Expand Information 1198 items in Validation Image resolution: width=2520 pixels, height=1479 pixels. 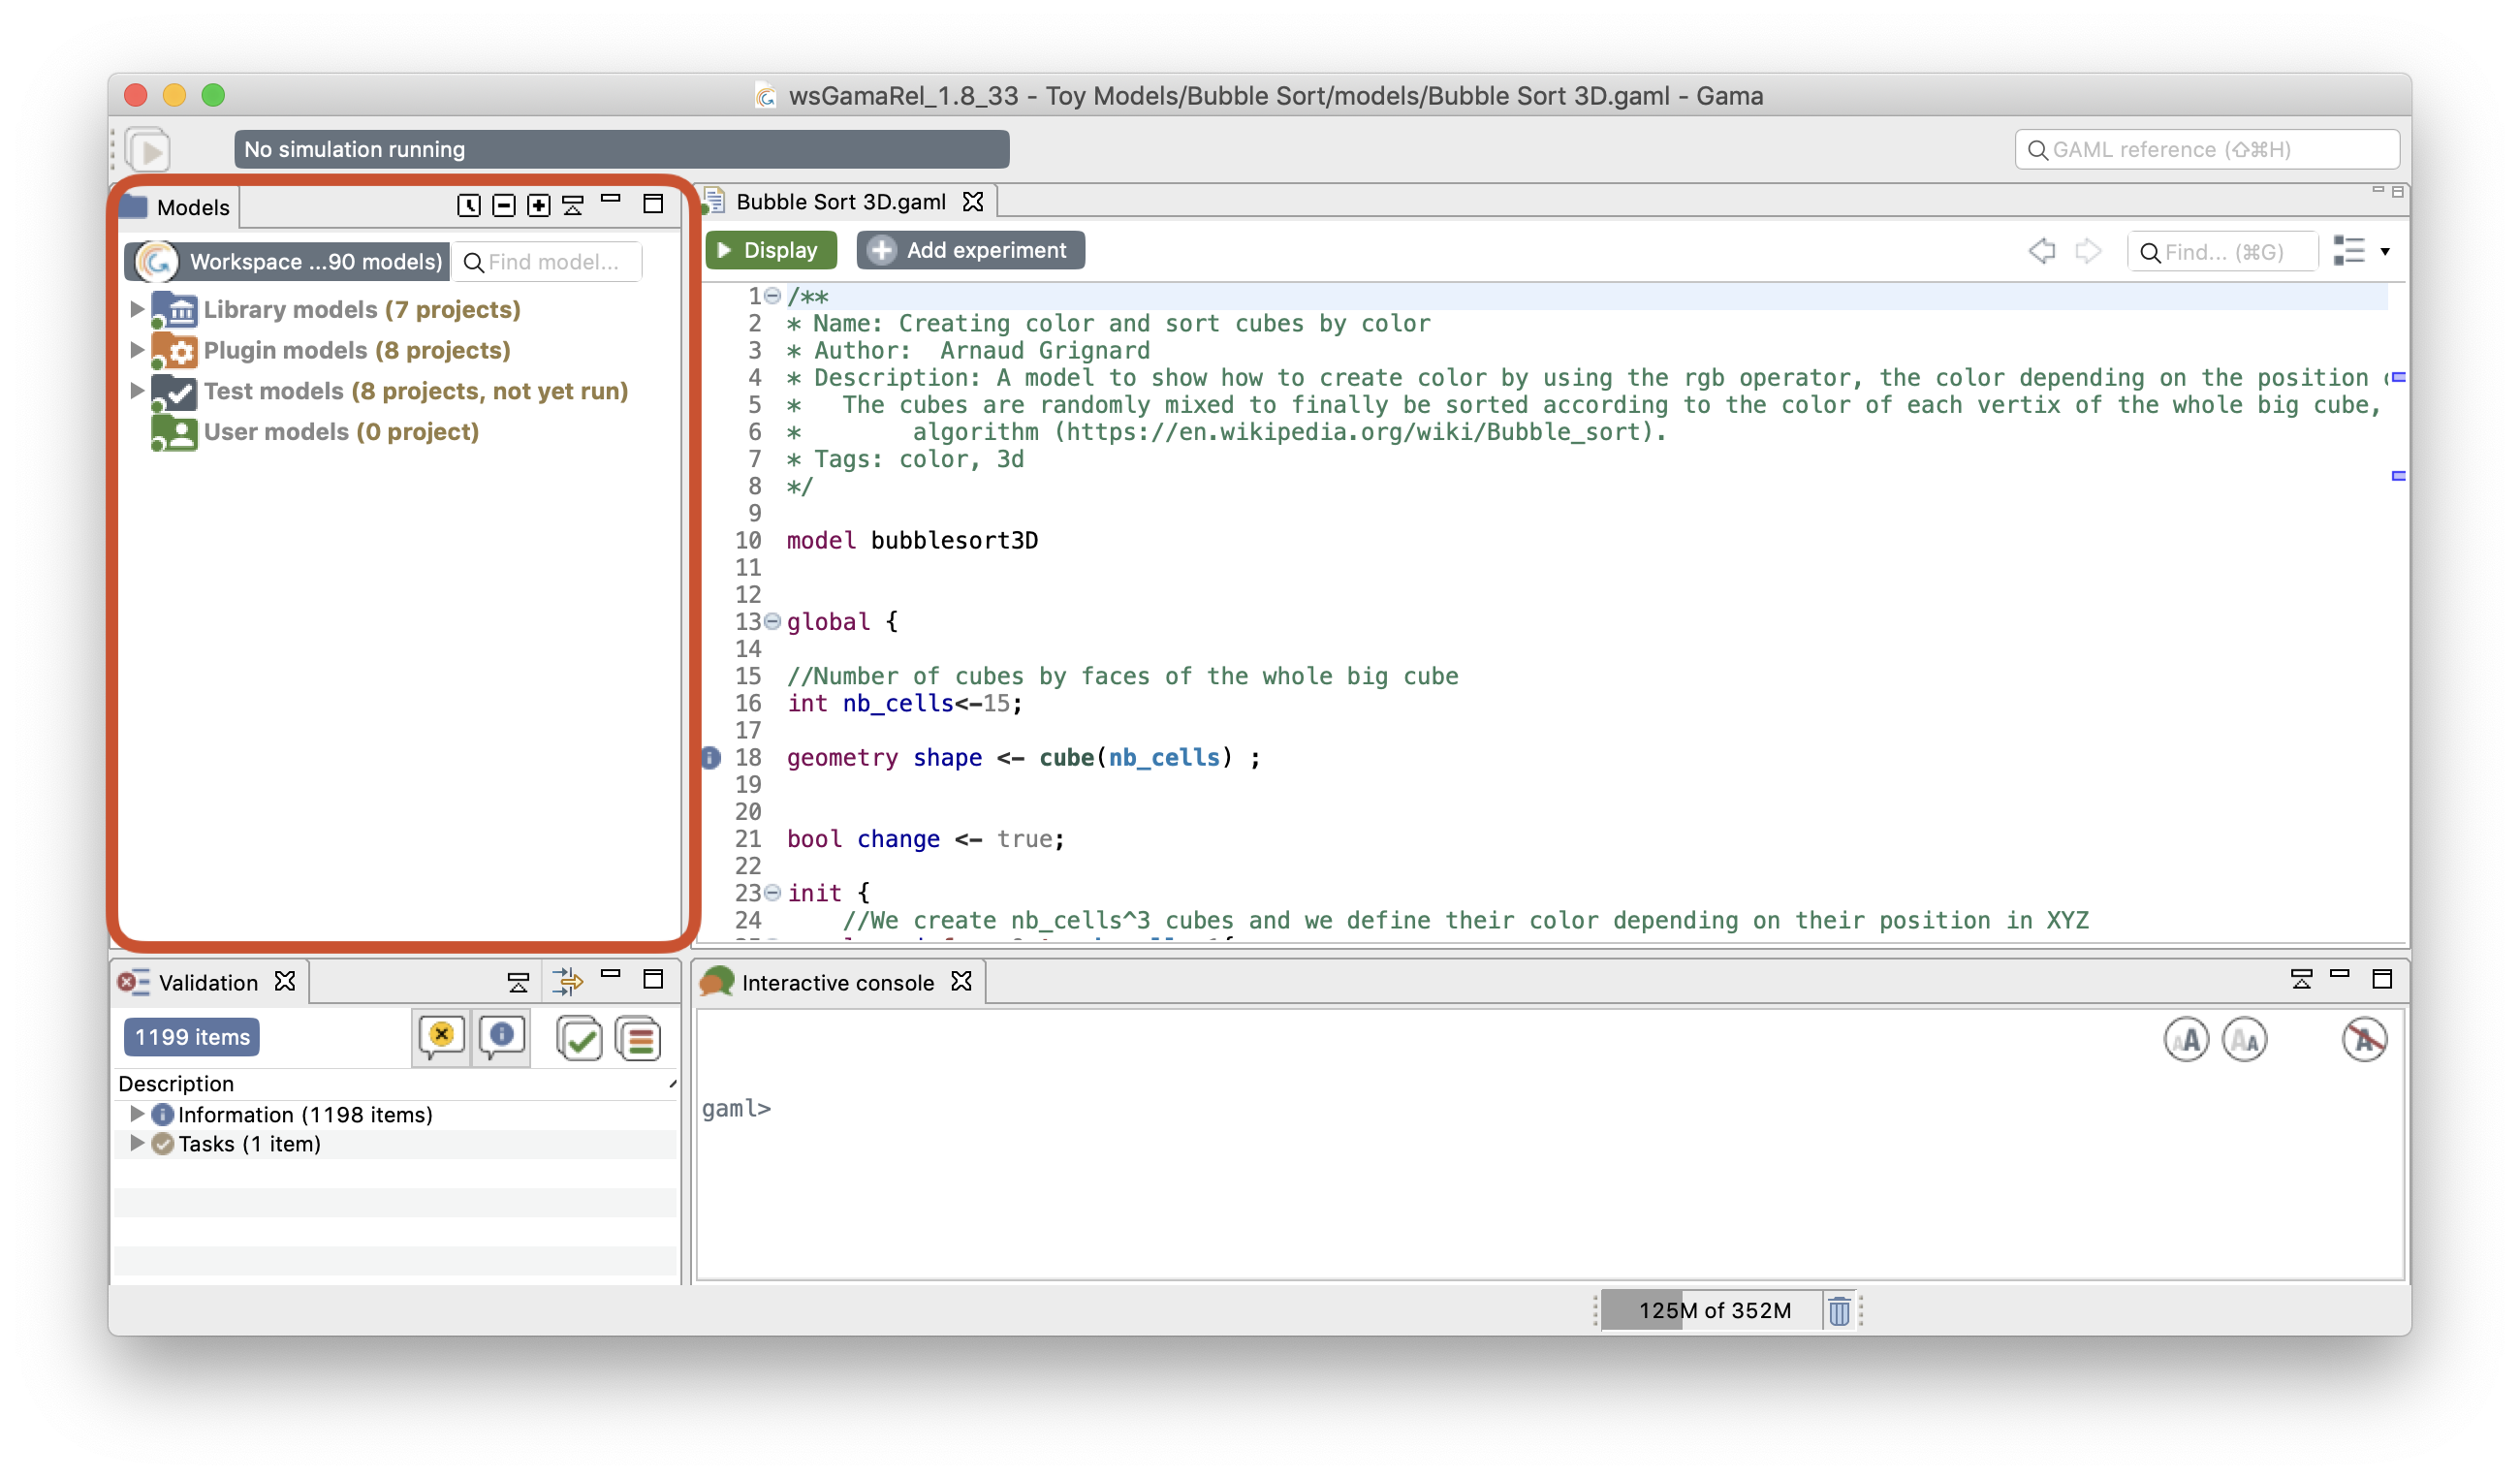(x=138, y=1113)
